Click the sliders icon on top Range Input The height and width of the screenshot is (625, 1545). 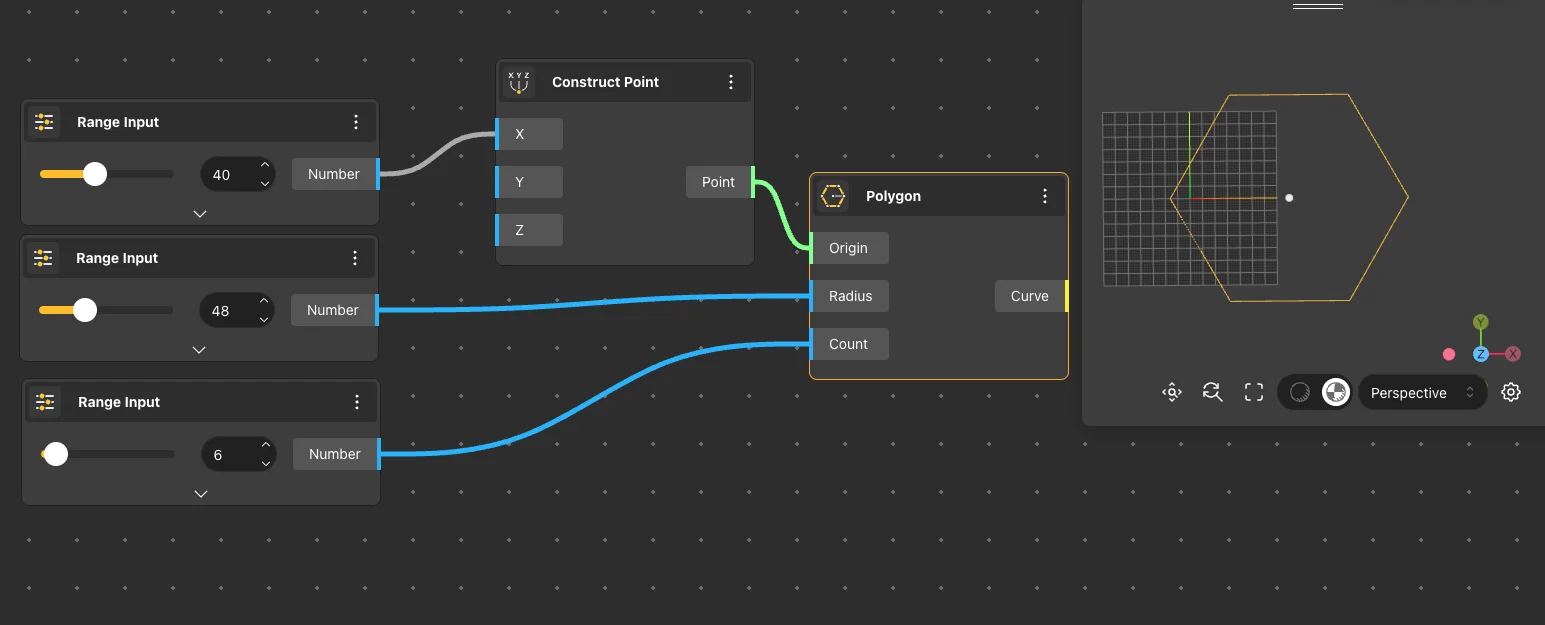44,122
